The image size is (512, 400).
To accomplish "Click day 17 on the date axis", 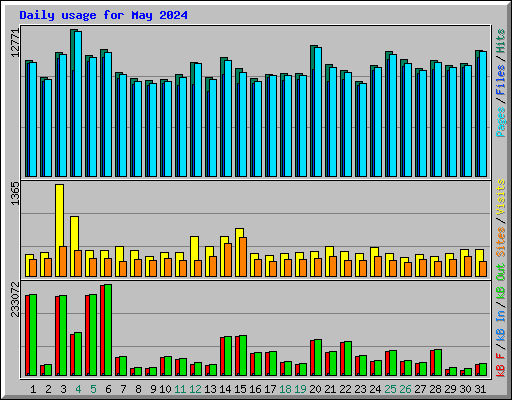I will 270,389.
